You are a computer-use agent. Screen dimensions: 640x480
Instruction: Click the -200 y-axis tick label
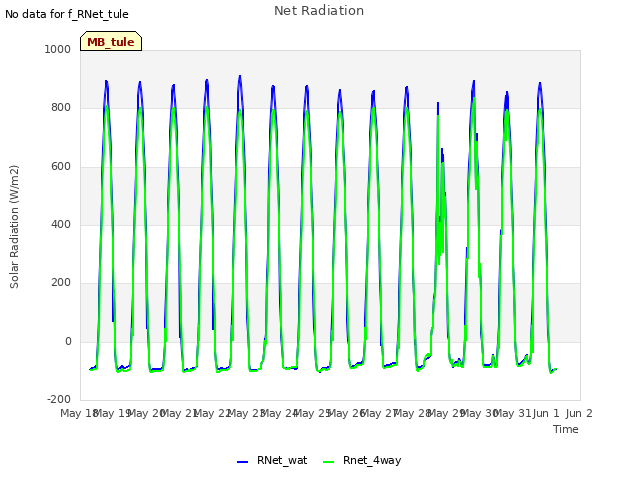point(59,399)
